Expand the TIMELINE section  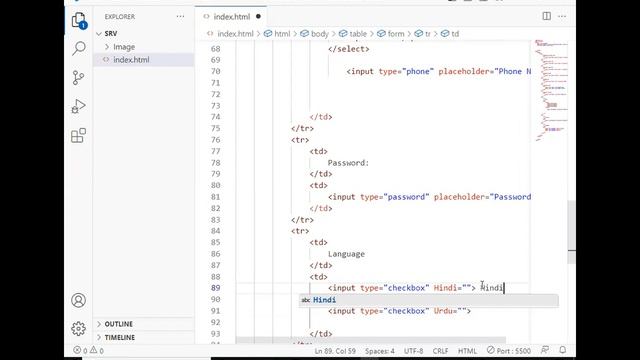pos(120,338)
